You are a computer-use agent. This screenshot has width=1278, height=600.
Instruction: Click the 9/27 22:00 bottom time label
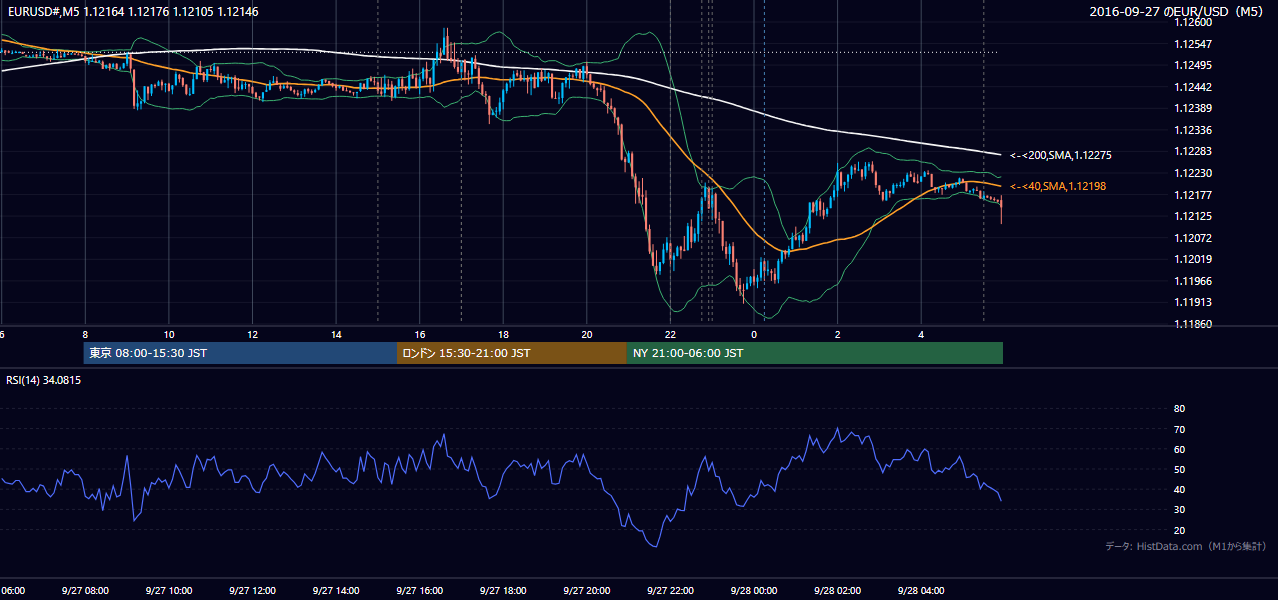coord(670,590)
